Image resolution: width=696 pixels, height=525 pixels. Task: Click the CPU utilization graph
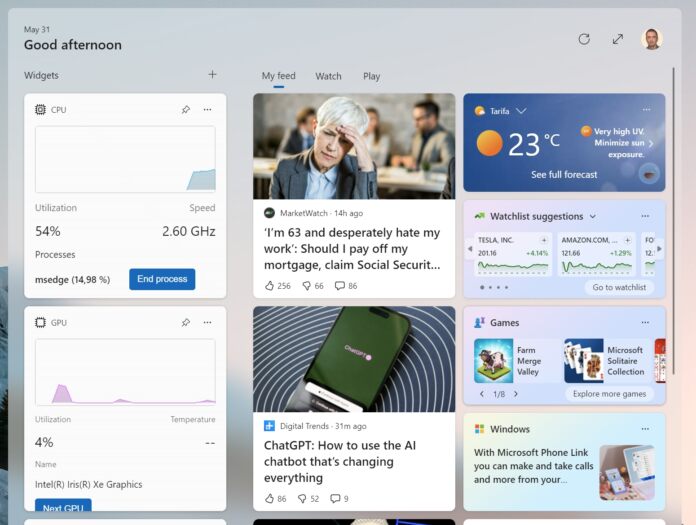pos(125,159)
